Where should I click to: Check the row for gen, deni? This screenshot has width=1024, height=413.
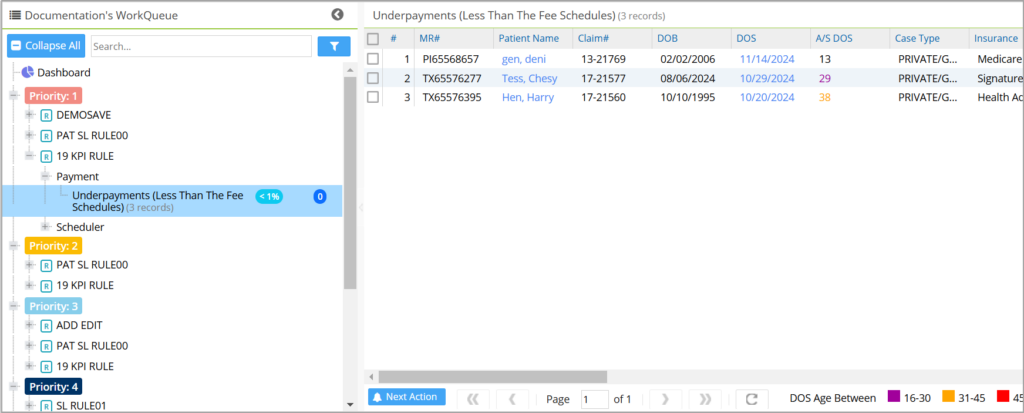pos(373,59)
